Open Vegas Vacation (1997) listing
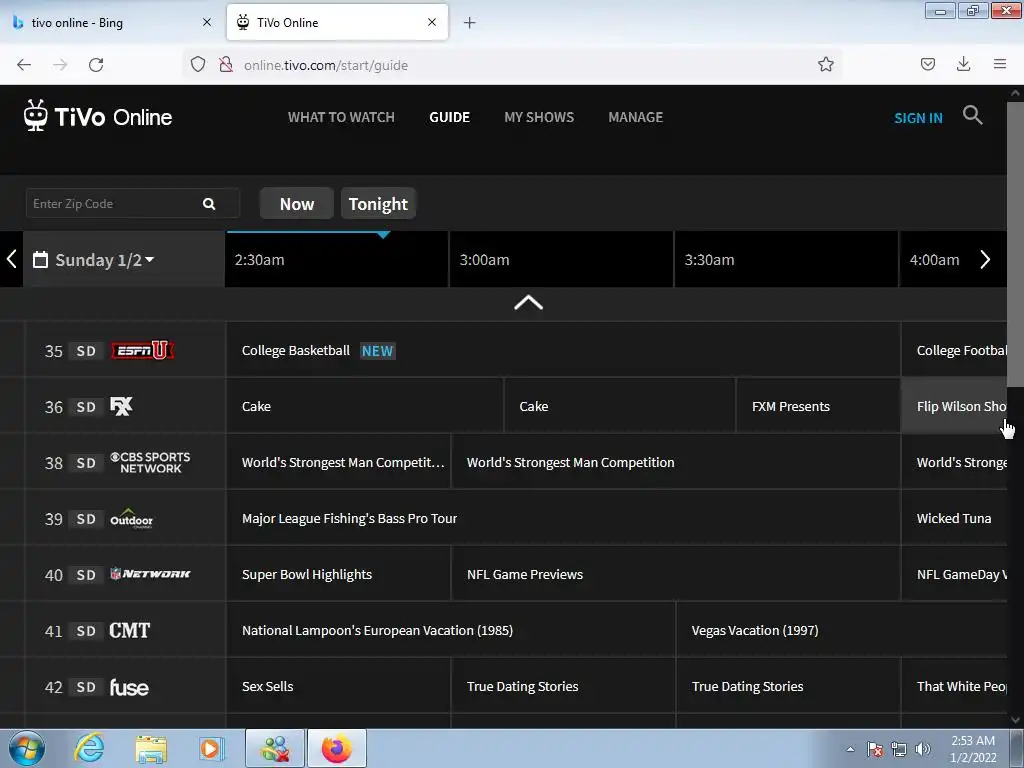 [x=842, y=630]
